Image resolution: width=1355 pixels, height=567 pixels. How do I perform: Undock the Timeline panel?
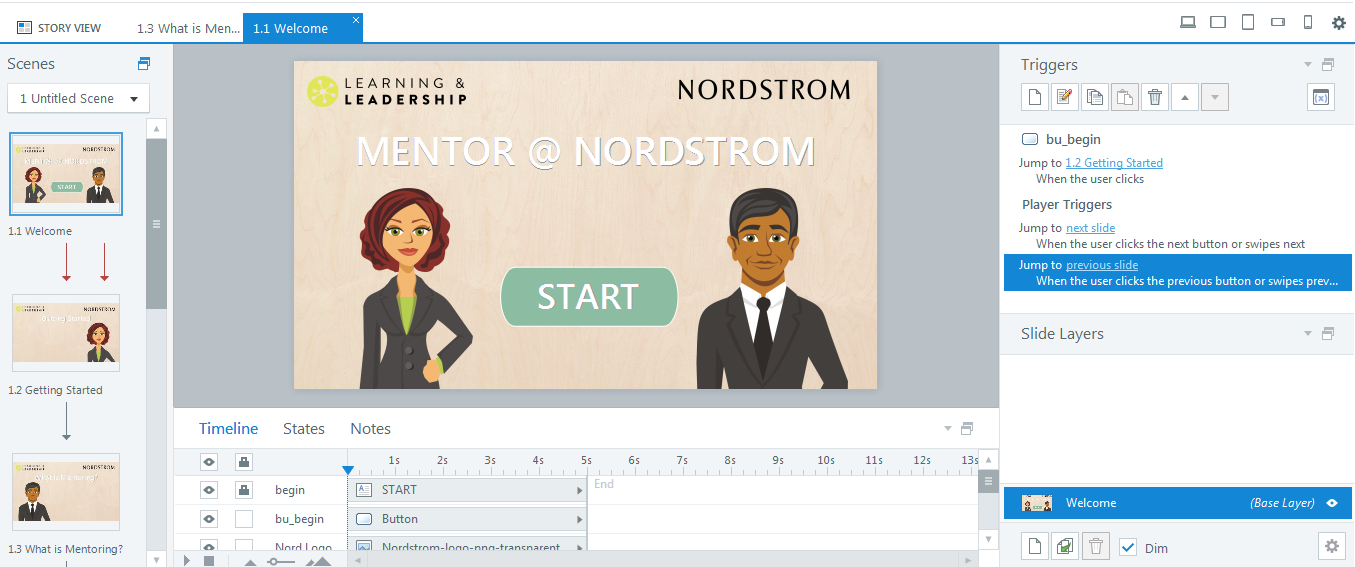[x=967, y=428]
